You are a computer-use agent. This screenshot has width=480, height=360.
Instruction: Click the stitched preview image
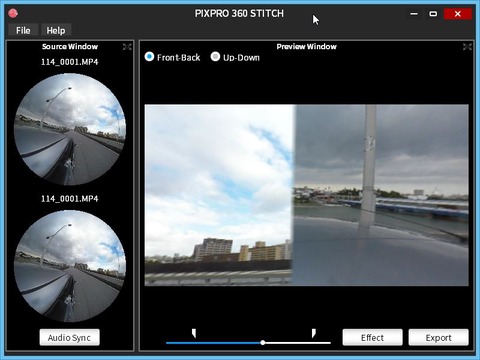[306, 195]
